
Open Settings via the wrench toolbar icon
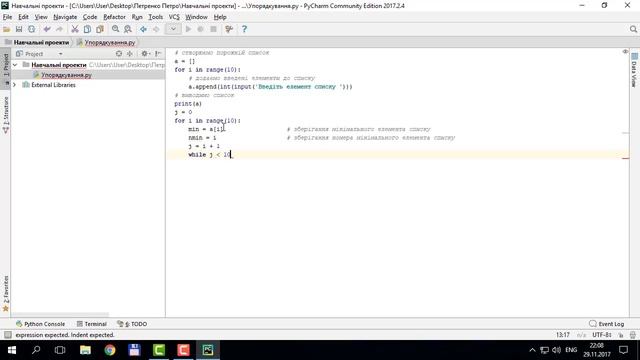point(229,29)
